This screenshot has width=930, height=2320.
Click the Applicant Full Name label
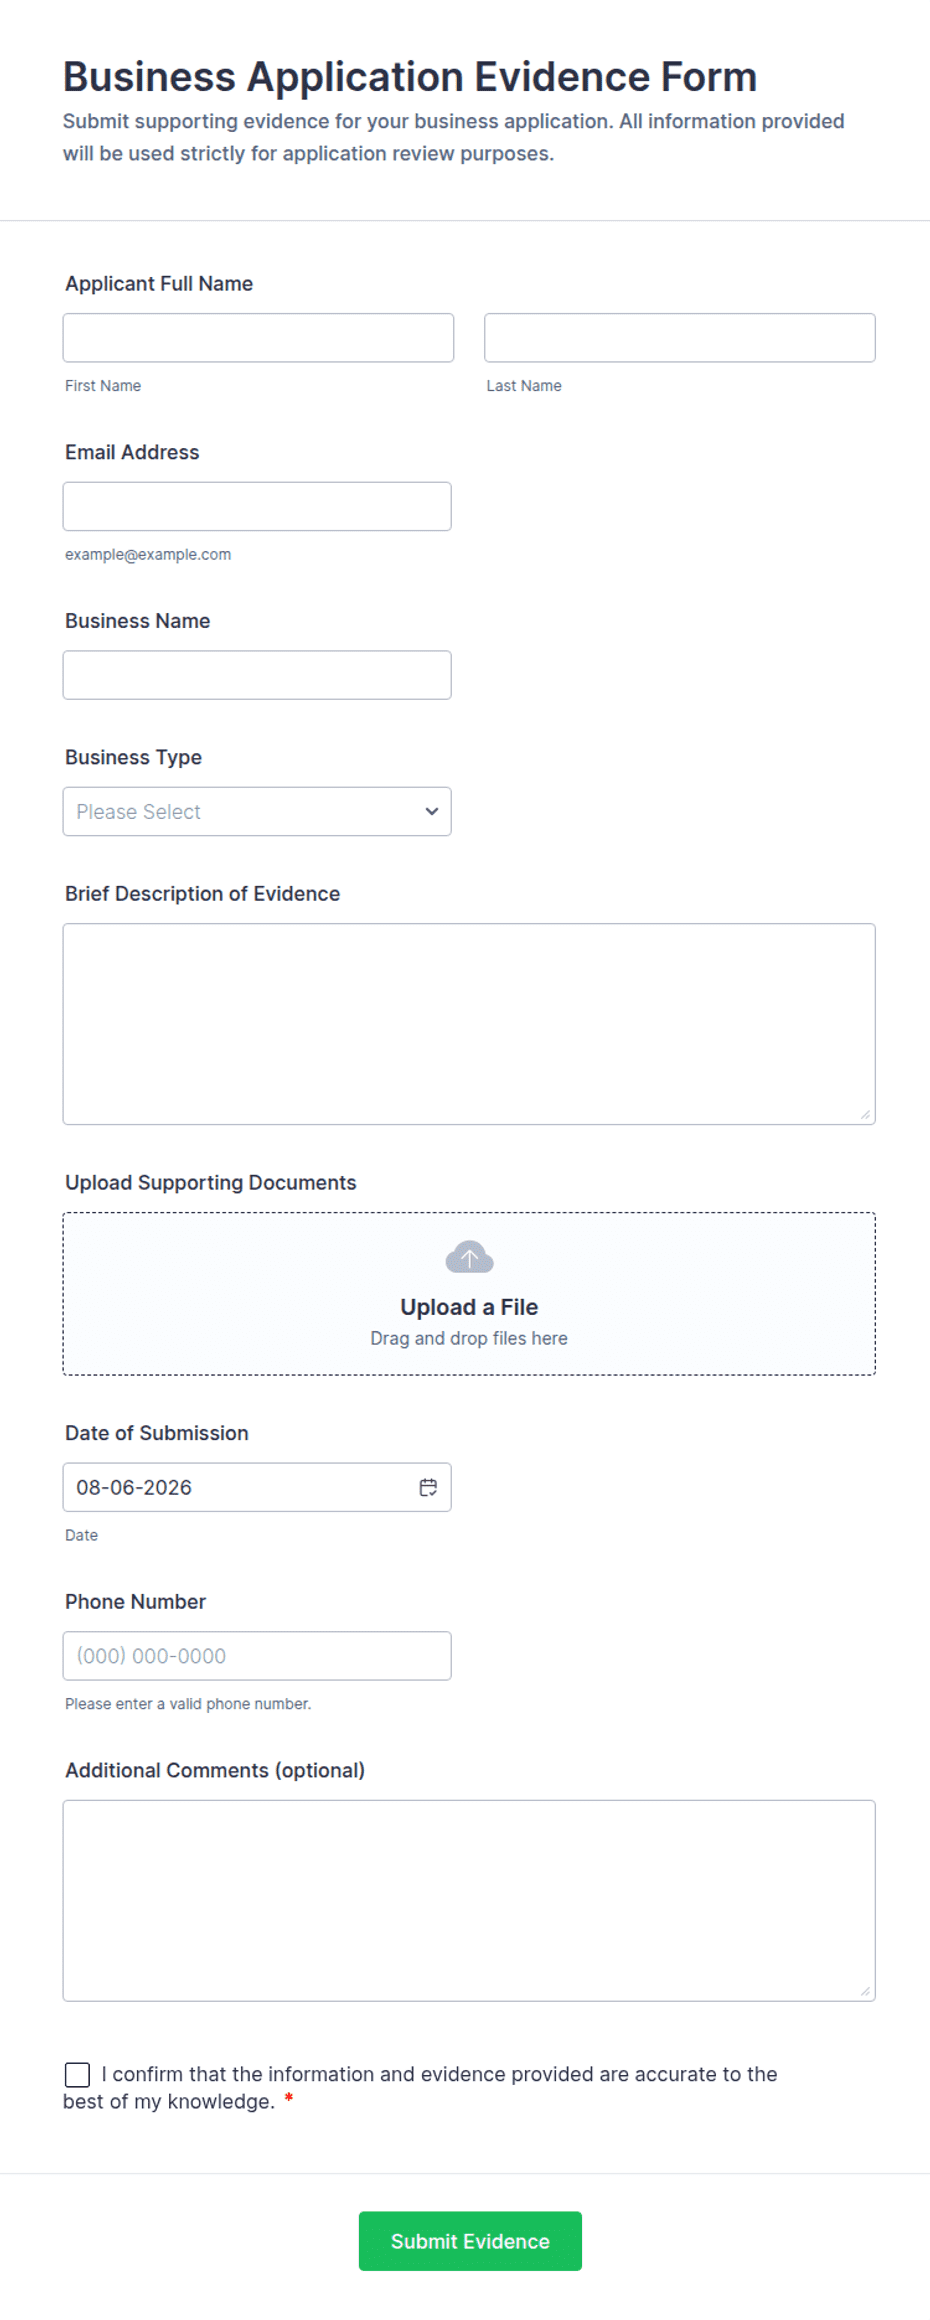[159, 284]
